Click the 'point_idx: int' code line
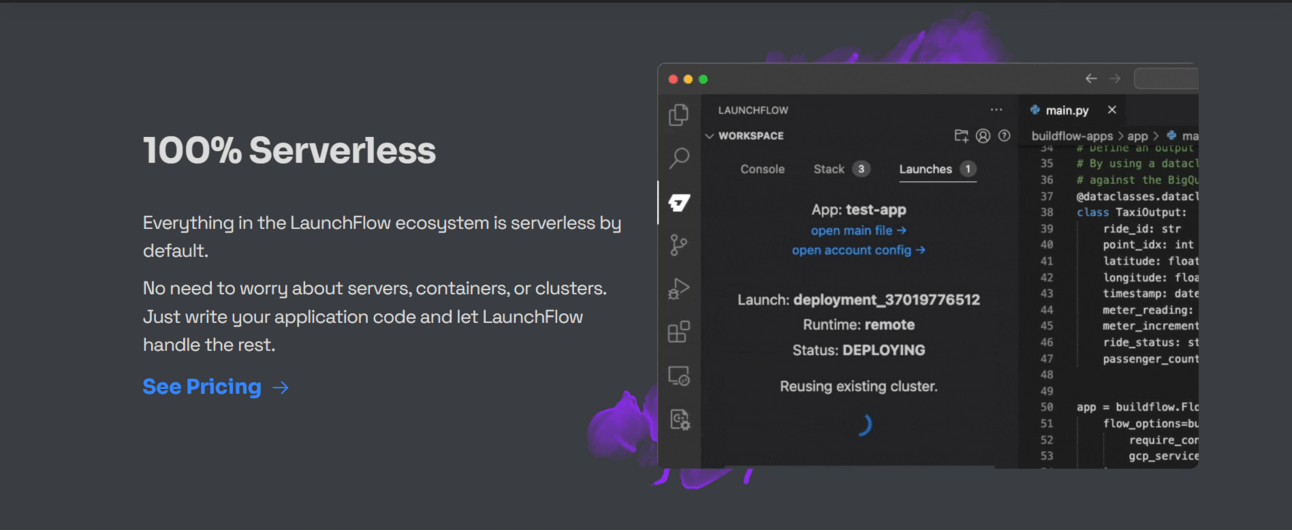This screenshot has height=530, width=1292. (x=1148, y=244)
